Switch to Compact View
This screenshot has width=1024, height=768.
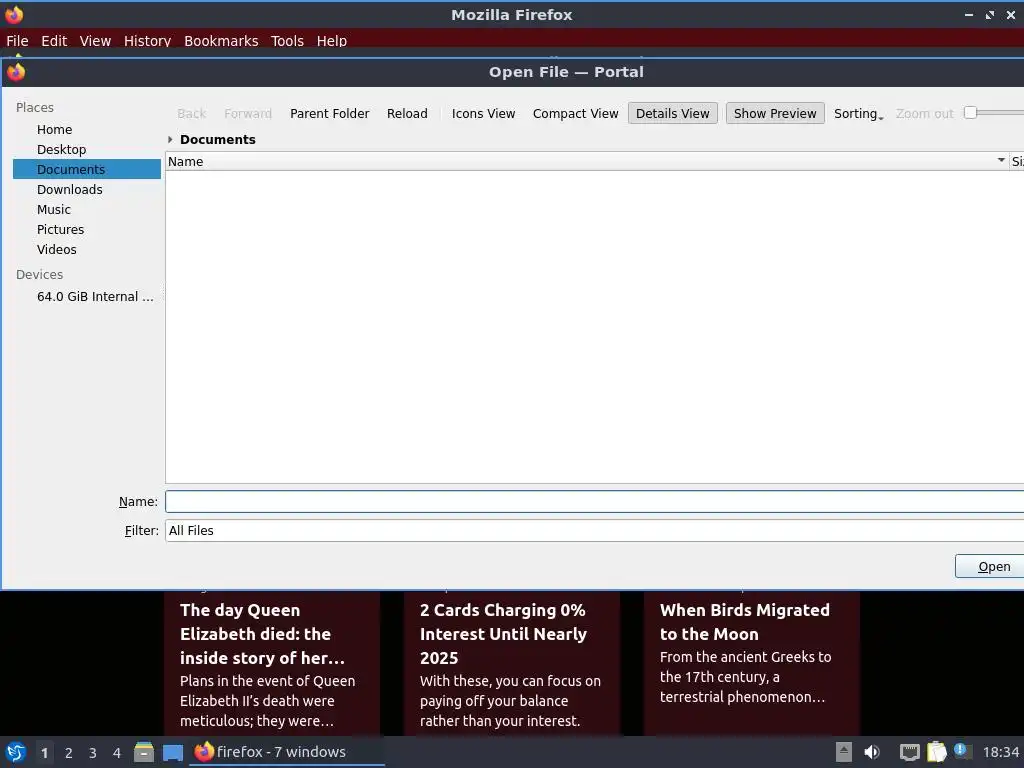[x=575, y=114]
